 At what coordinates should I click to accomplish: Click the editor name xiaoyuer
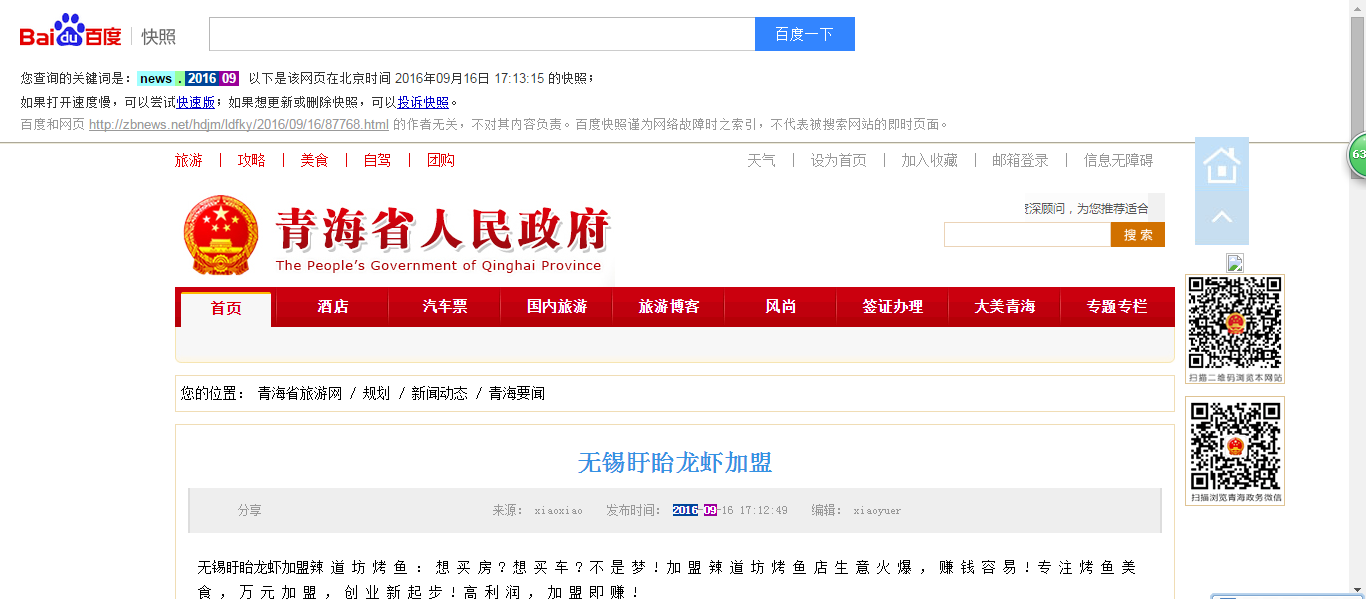point(877,511)
